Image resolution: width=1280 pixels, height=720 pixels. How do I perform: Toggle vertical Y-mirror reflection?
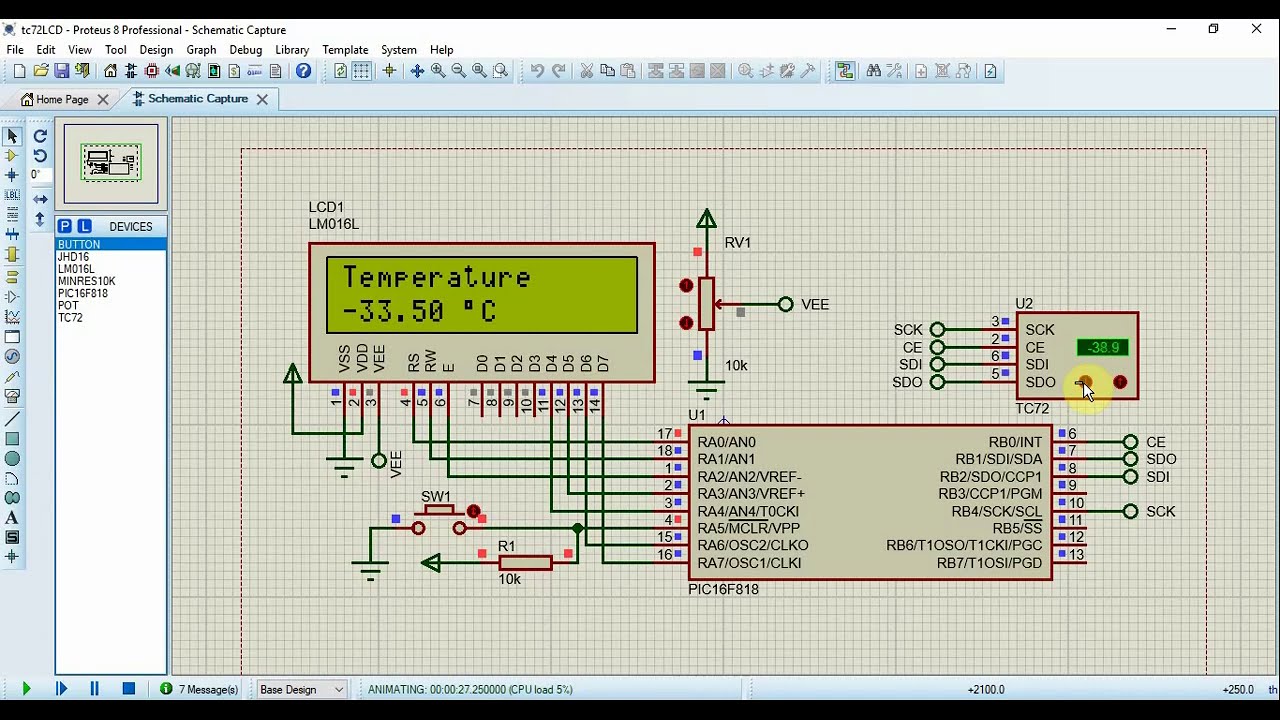coord(40,219)
